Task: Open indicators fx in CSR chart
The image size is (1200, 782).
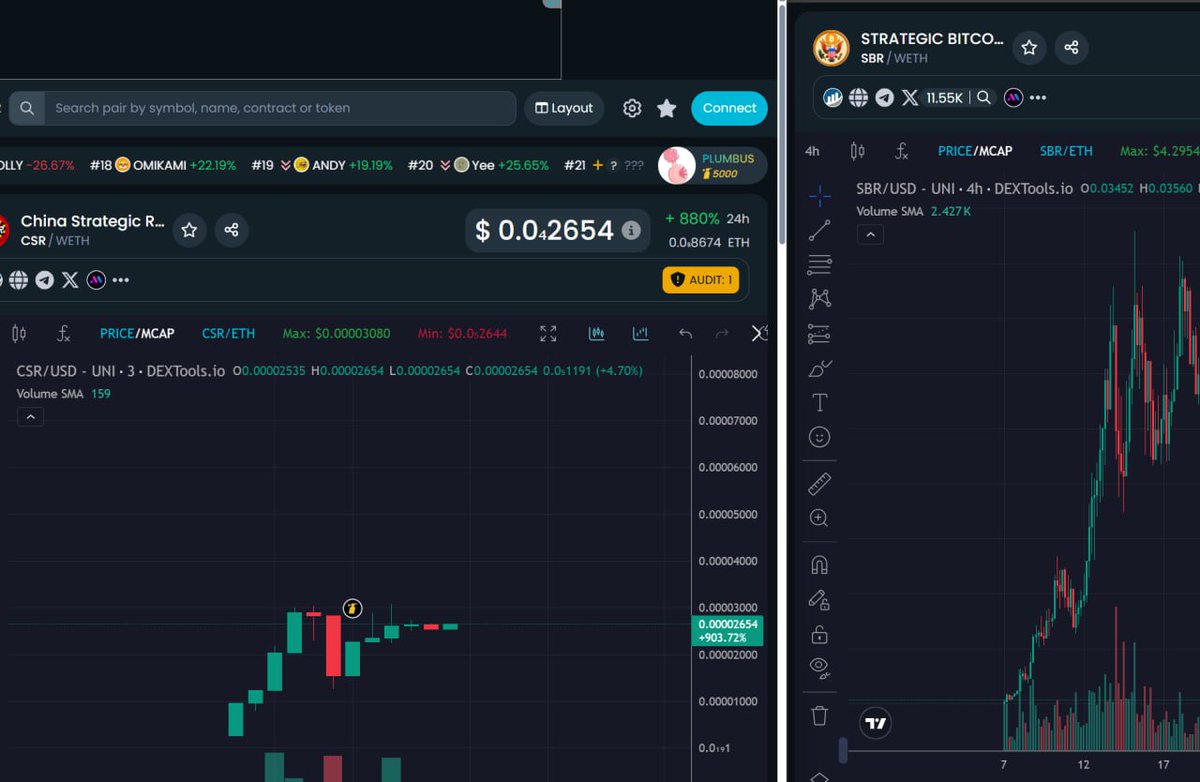Action: coord(64,333)
